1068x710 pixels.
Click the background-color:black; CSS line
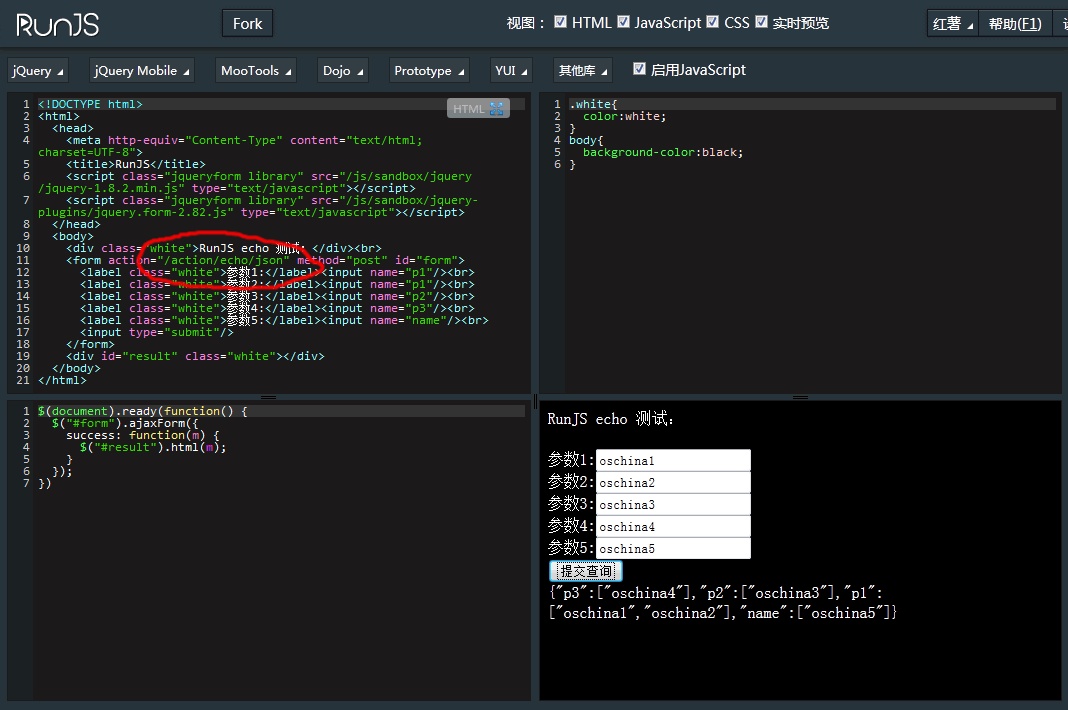(x=663, y=152)
